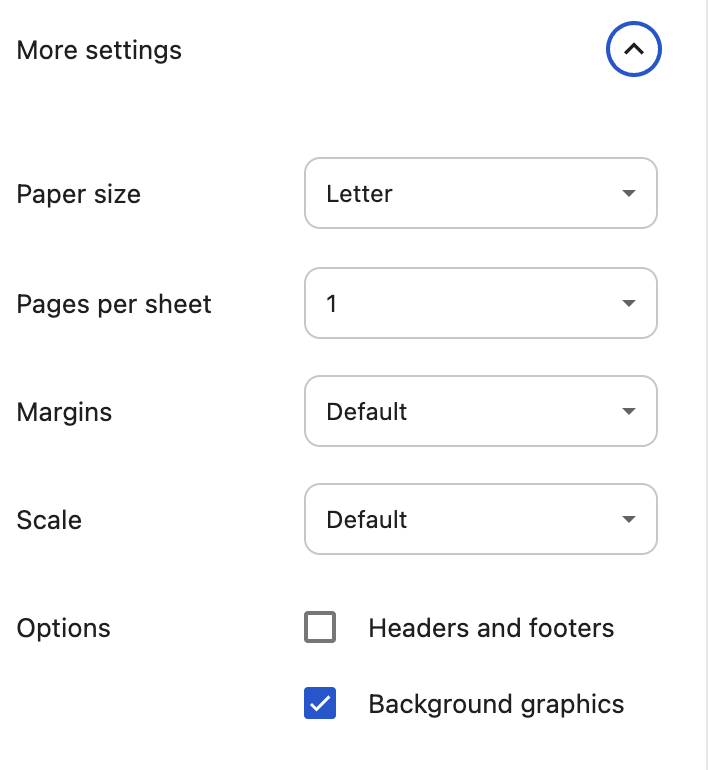The width and height of the screenshot is (708, 770).
Task: Open the Pages per sheet selector showing 1
Action: pos(481,303)
